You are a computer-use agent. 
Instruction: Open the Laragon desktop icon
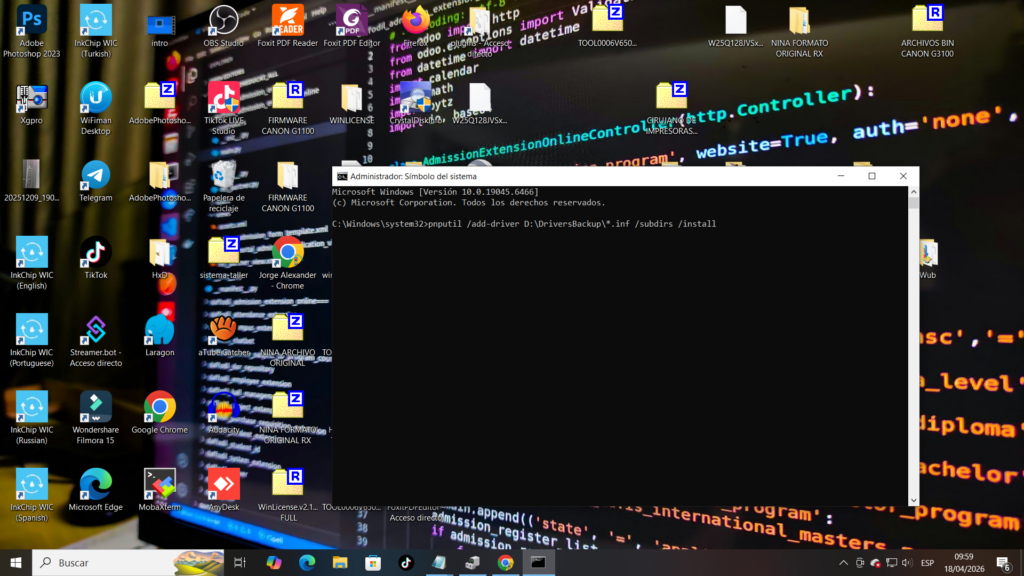click(159, 330)
